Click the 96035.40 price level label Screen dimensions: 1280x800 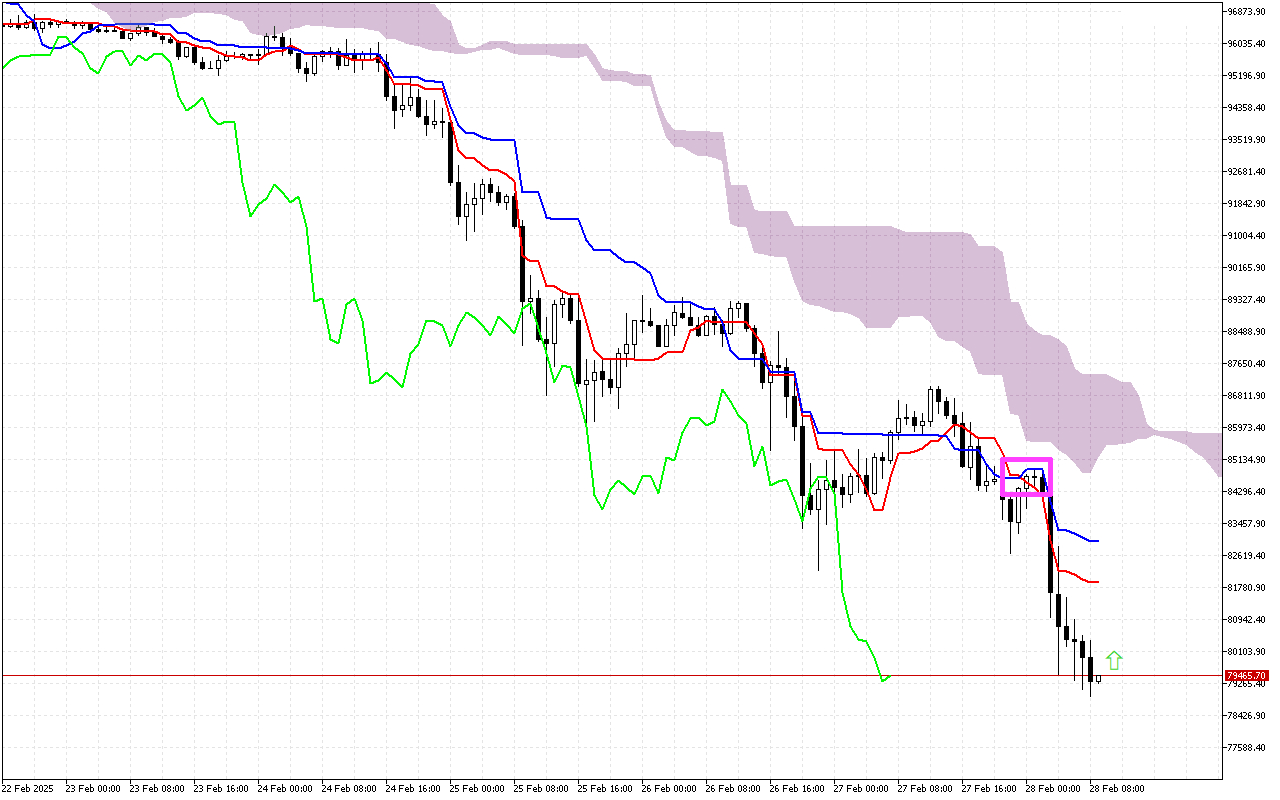(x=1248, y=44)
